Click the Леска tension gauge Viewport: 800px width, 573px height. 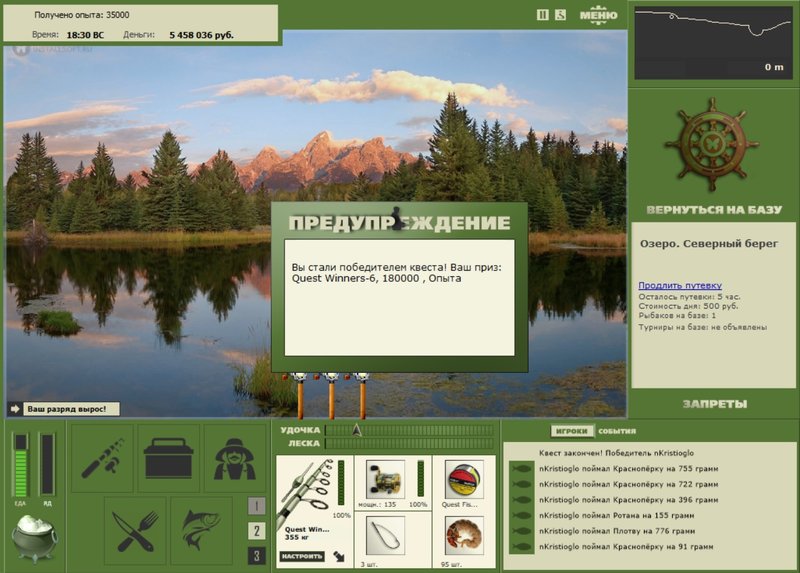click(x=409, y=443)
